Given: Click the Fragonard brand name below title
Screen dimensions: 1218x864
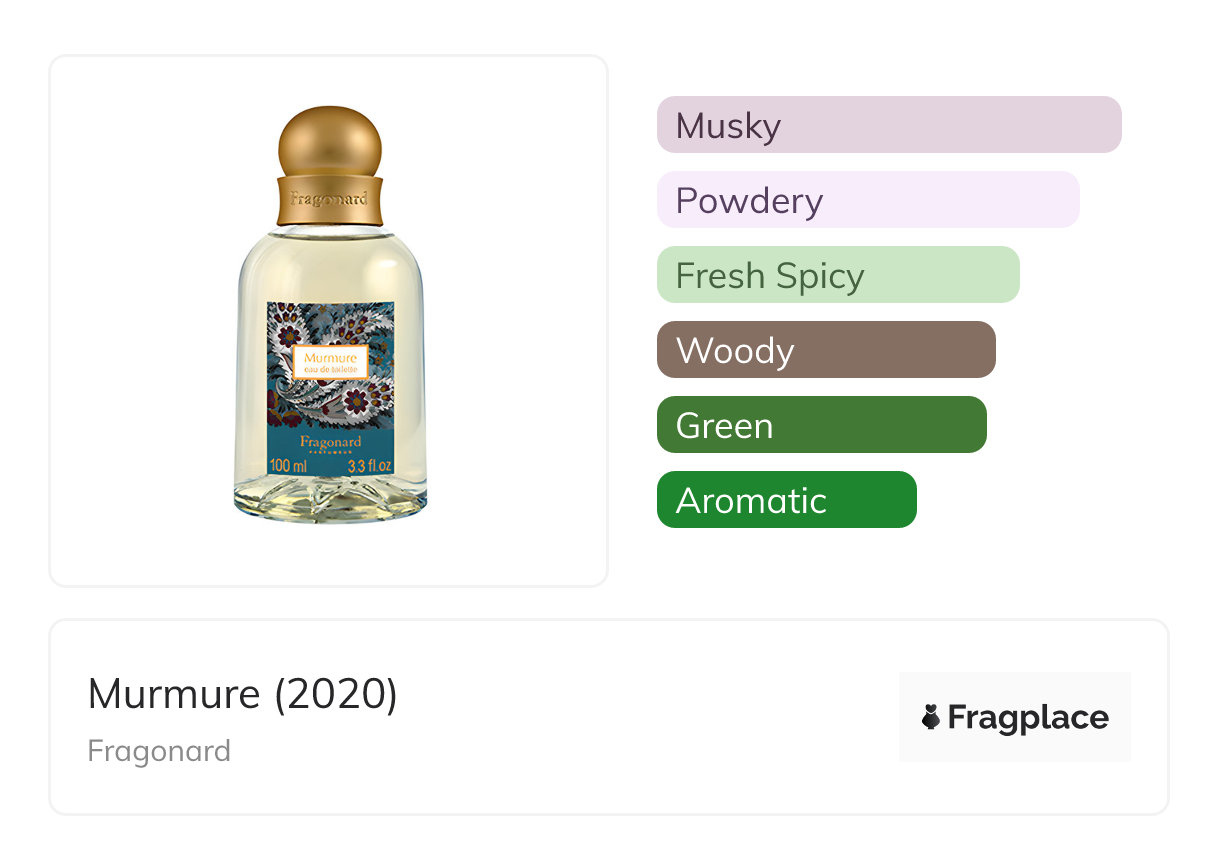Looking at the screenshot, I should [x=159, y=751].
